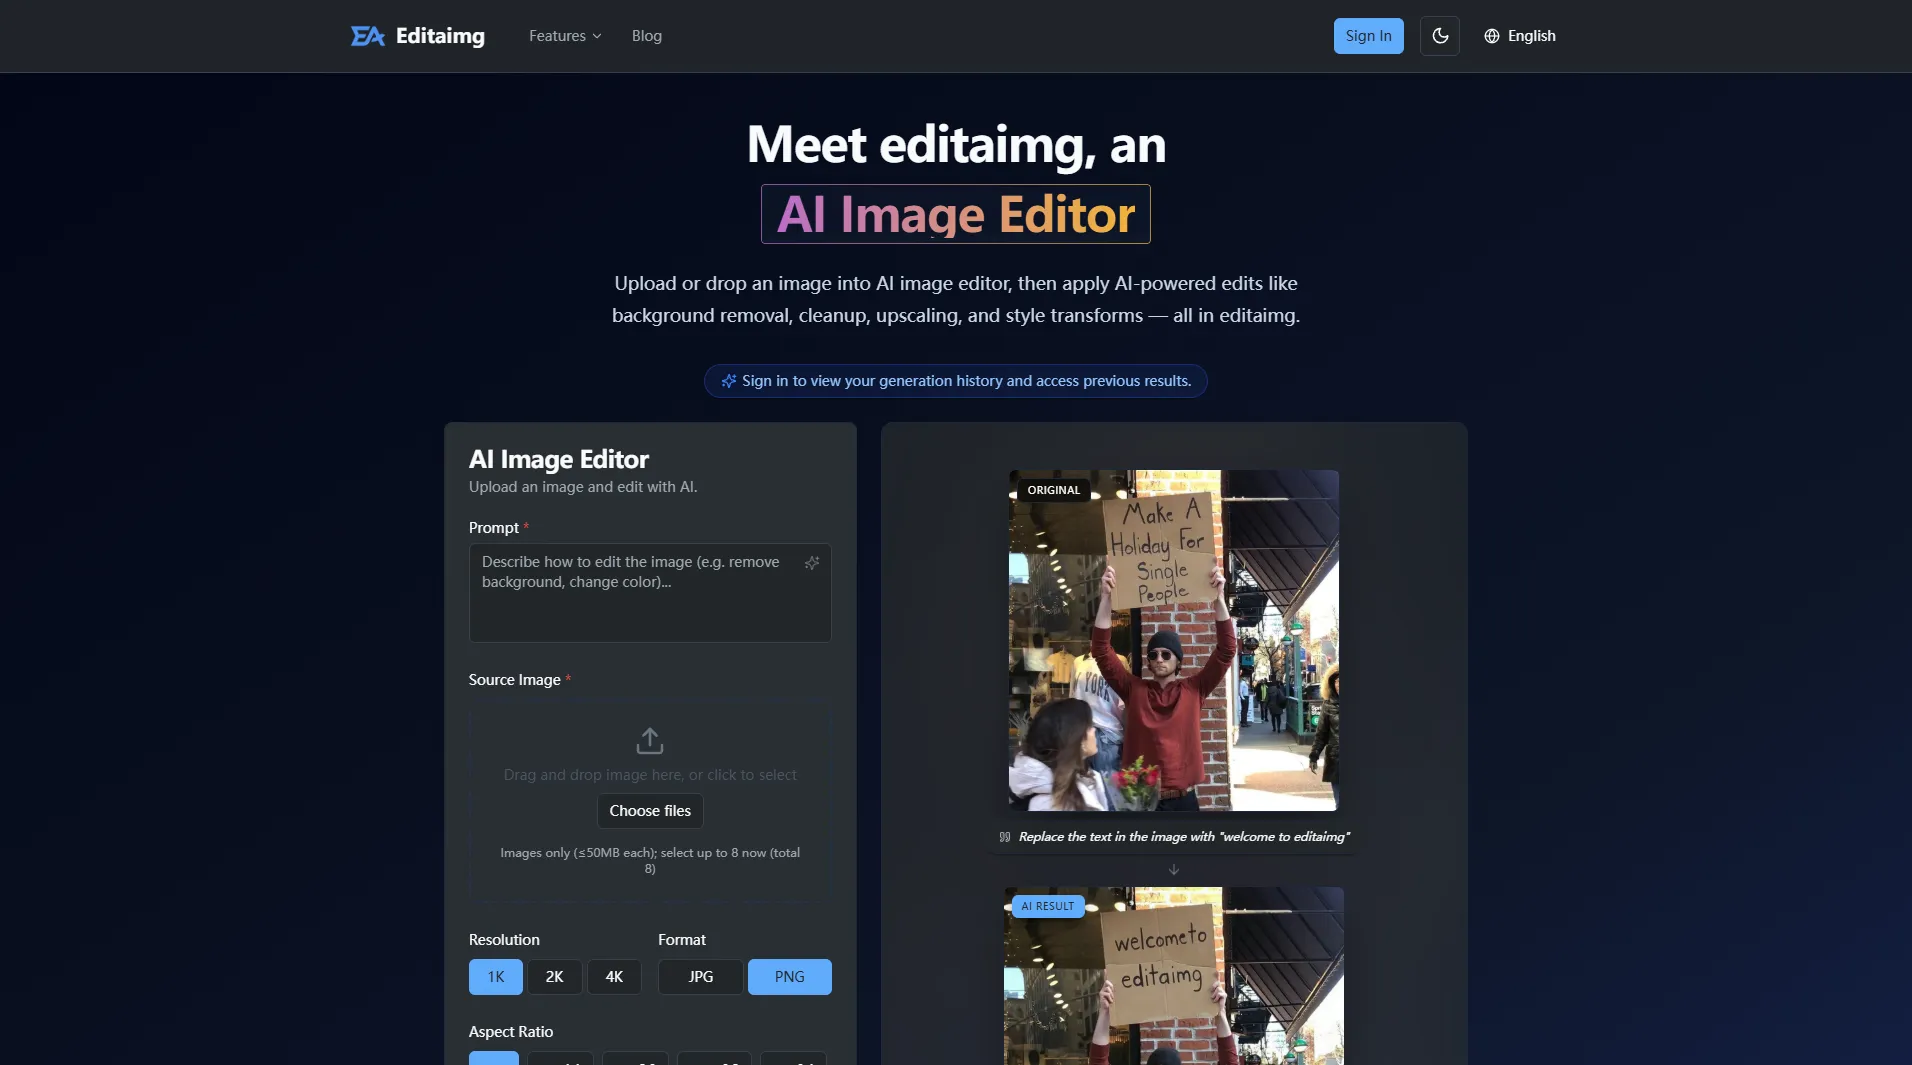Click the prompt enhance sparkle icon
The image size is (1912, 1065).
812,563
